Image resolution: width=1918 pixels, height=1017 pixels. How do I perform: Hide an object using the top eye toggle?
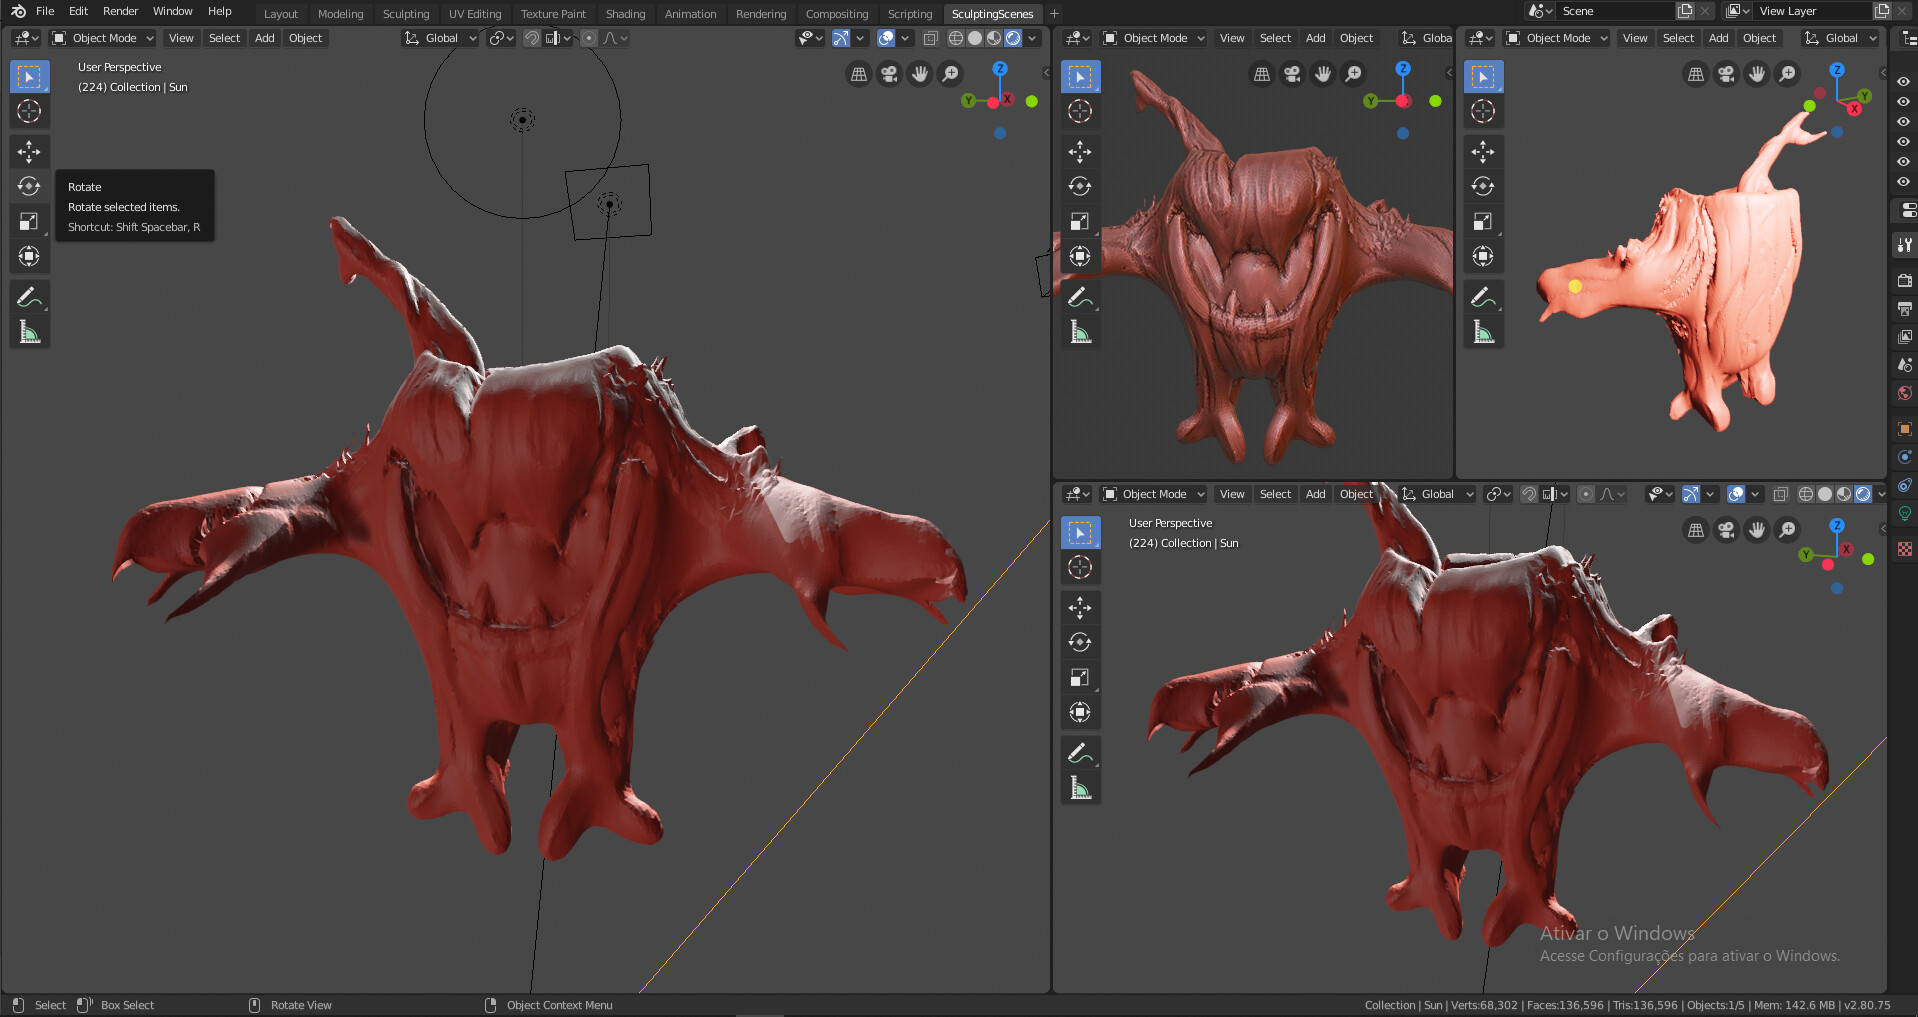coord(1903,82)
